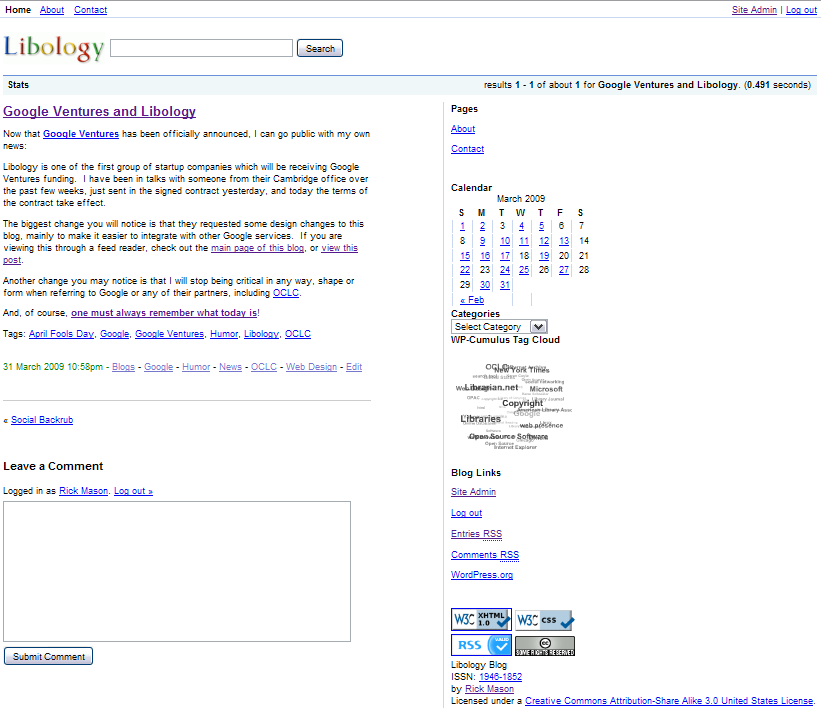Open Contact in the top navigation bar
This screenshot has width=821, height=713.
[x=91, y=9]
